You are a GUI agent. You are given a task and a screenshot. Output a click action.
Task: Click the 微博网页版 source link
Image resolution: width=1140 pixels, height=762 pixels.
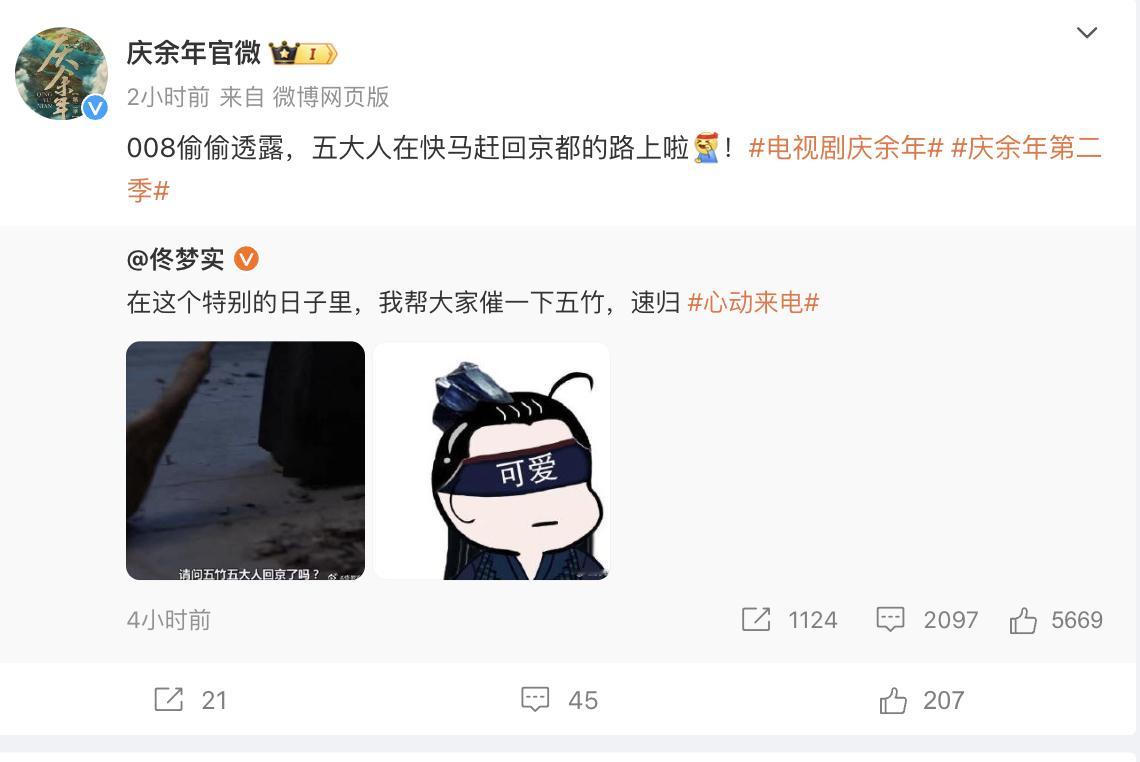(331, 97)
